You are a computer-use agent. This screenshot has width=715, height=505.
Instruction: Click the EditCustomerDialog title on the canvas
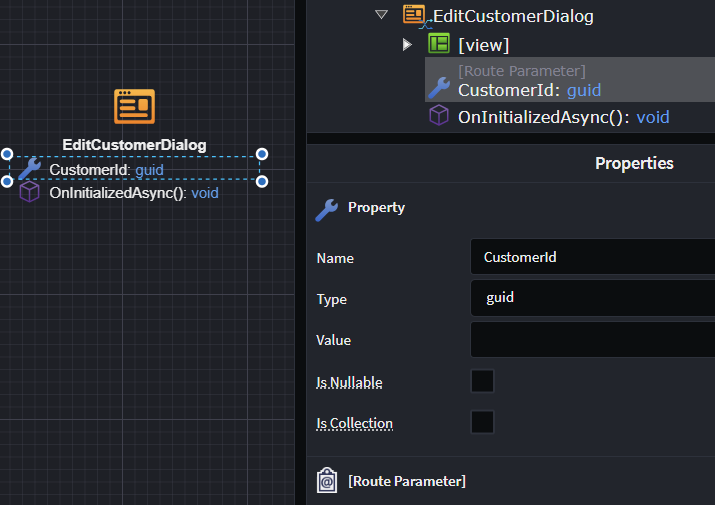click(134, 145)
